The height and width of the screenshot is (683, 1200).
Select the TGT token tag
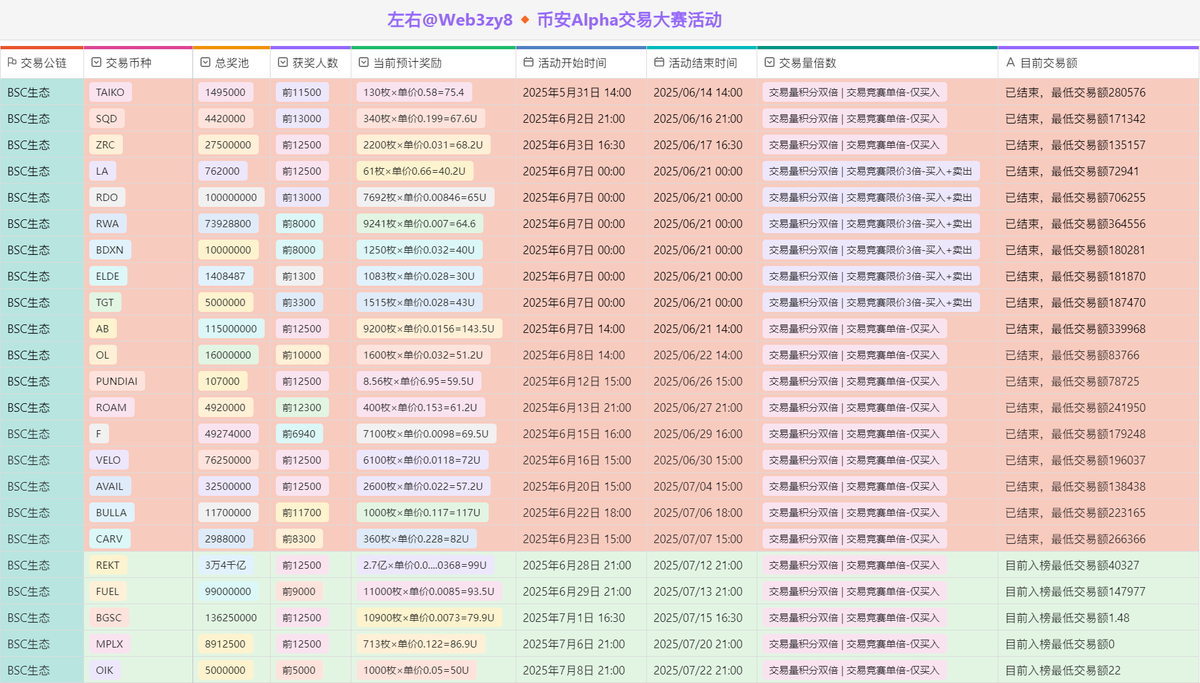tap(105, 302)
